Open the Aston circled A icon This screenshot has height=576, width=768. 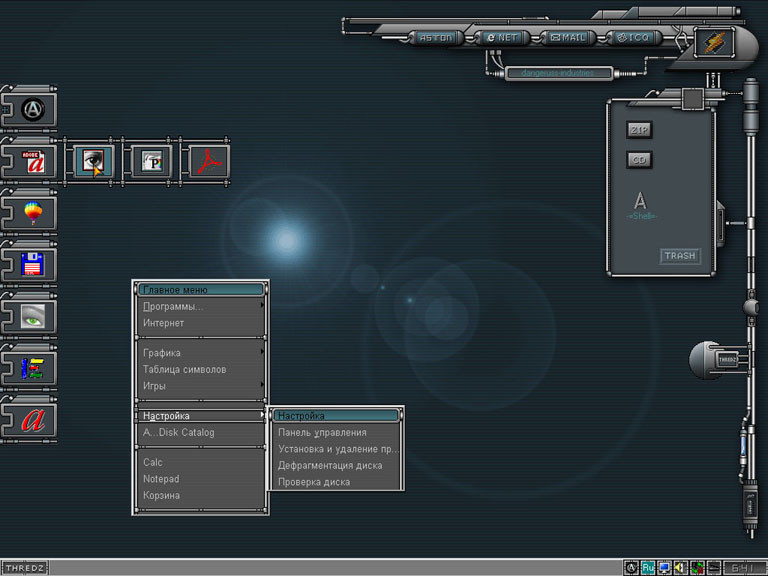pos(34,109)
